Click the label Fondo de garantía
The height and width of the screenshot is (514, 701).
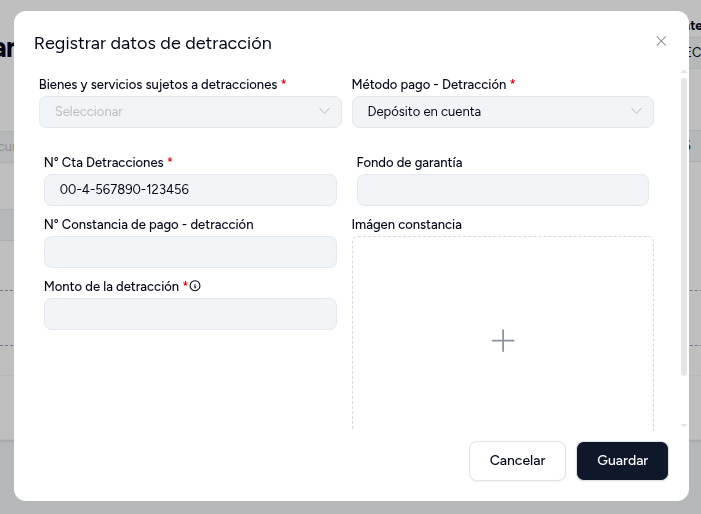pos(410,163)
